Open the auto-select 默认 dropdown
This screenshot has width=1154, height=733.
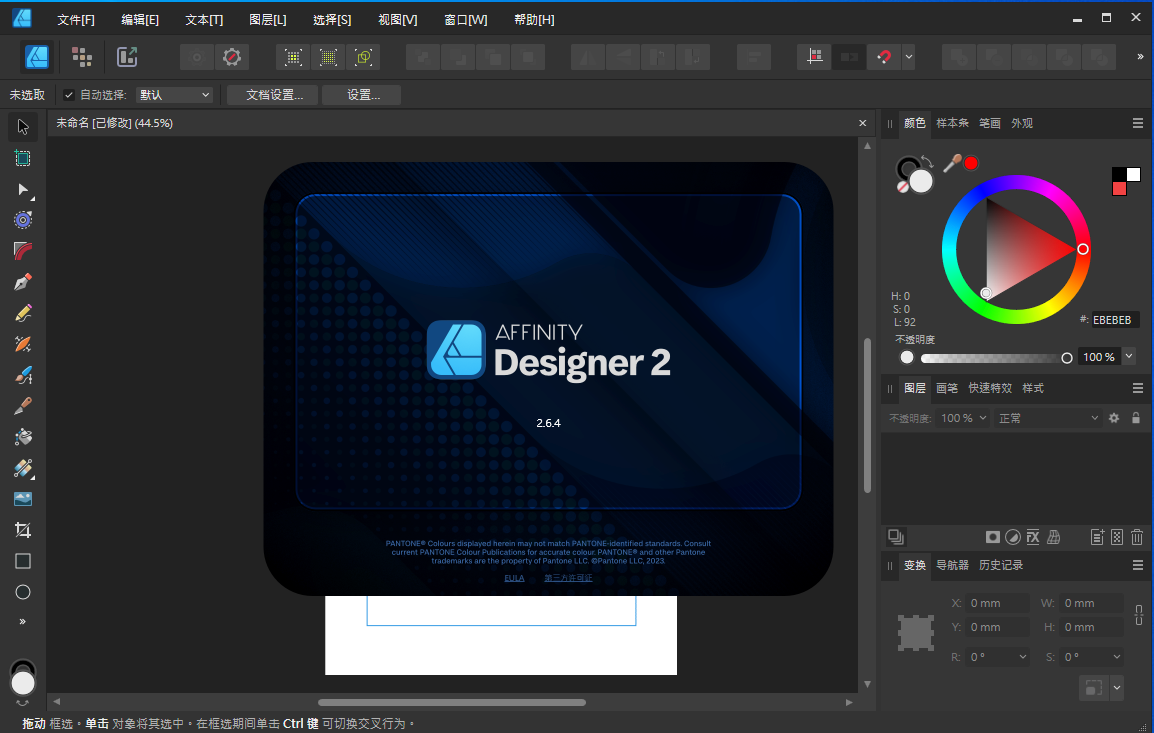[x=175, y=95]
